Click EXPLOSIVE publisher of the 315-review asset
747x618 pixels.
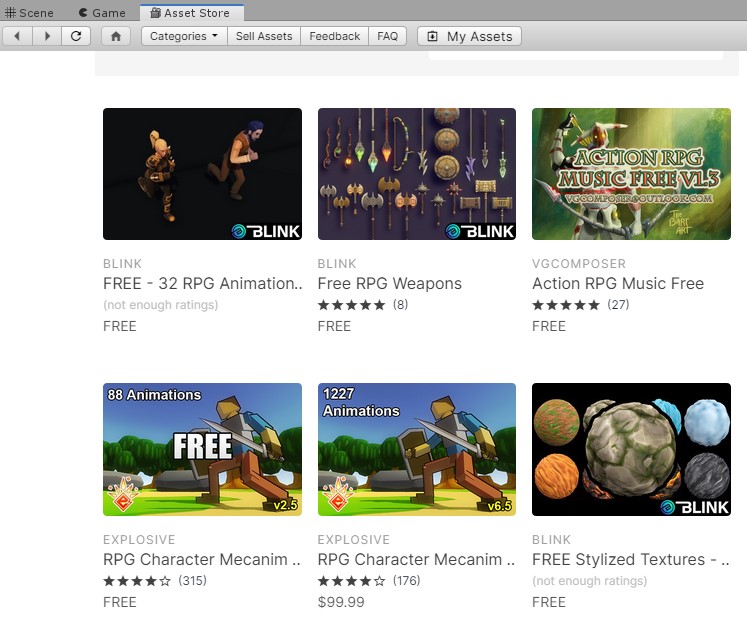(x=139, y=539)
